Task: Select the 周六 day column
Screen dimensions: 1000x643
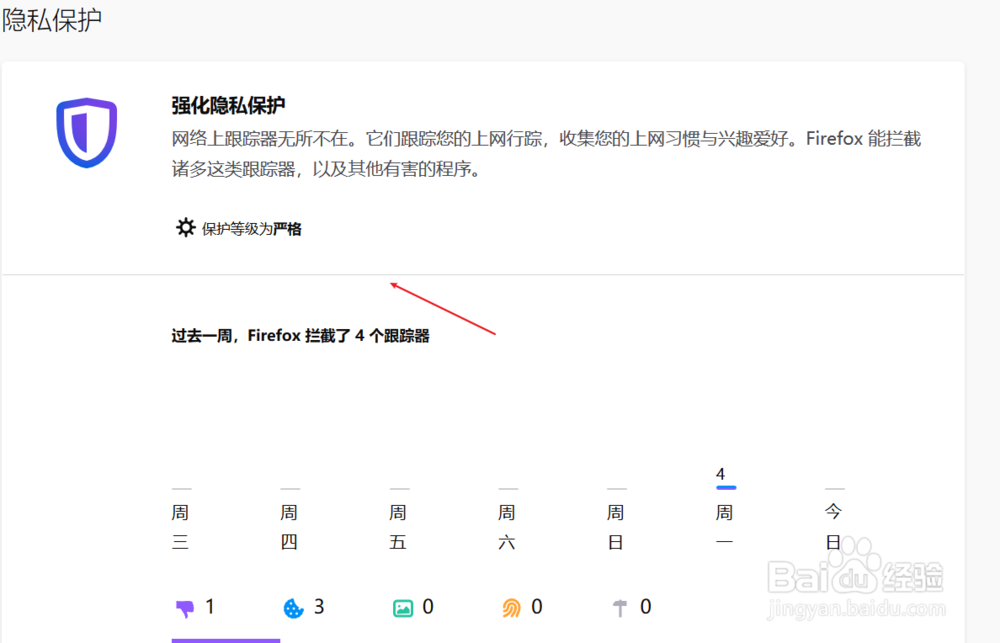Action: [507, 527]
